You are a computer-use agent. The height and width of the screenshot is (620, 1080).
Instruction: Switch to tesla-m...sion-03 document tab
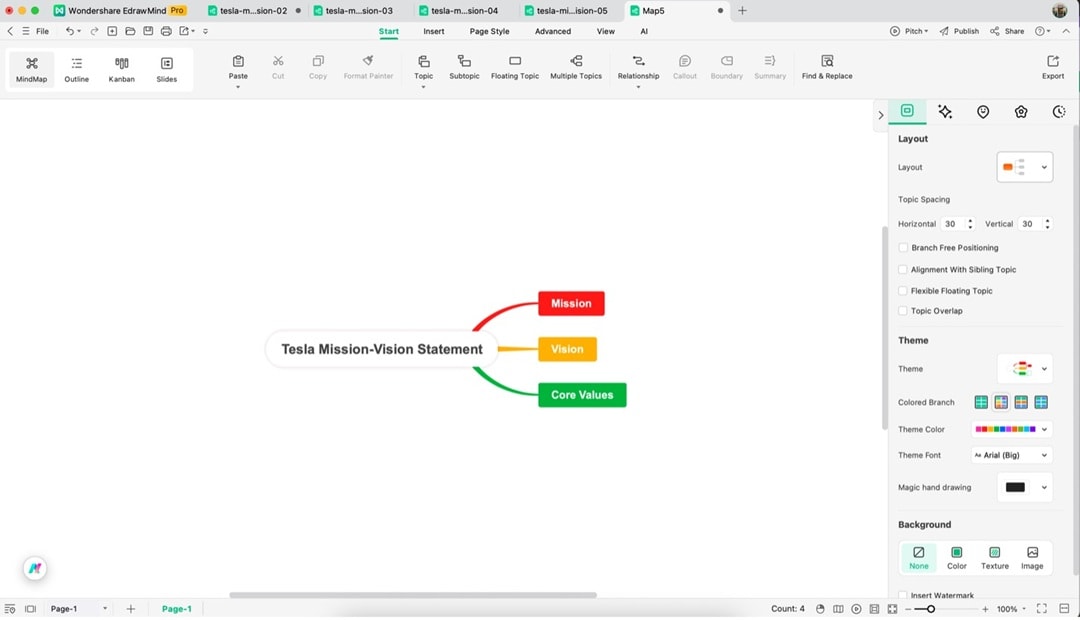click(359, 10)
